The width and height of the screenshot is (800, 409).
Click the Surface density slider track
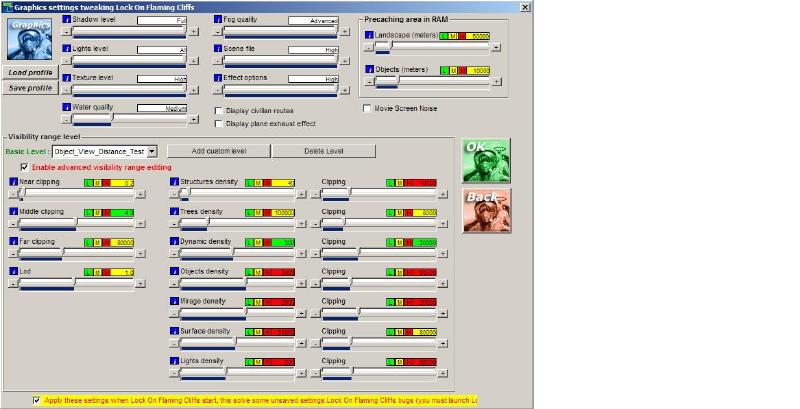(x=238, y=343)
